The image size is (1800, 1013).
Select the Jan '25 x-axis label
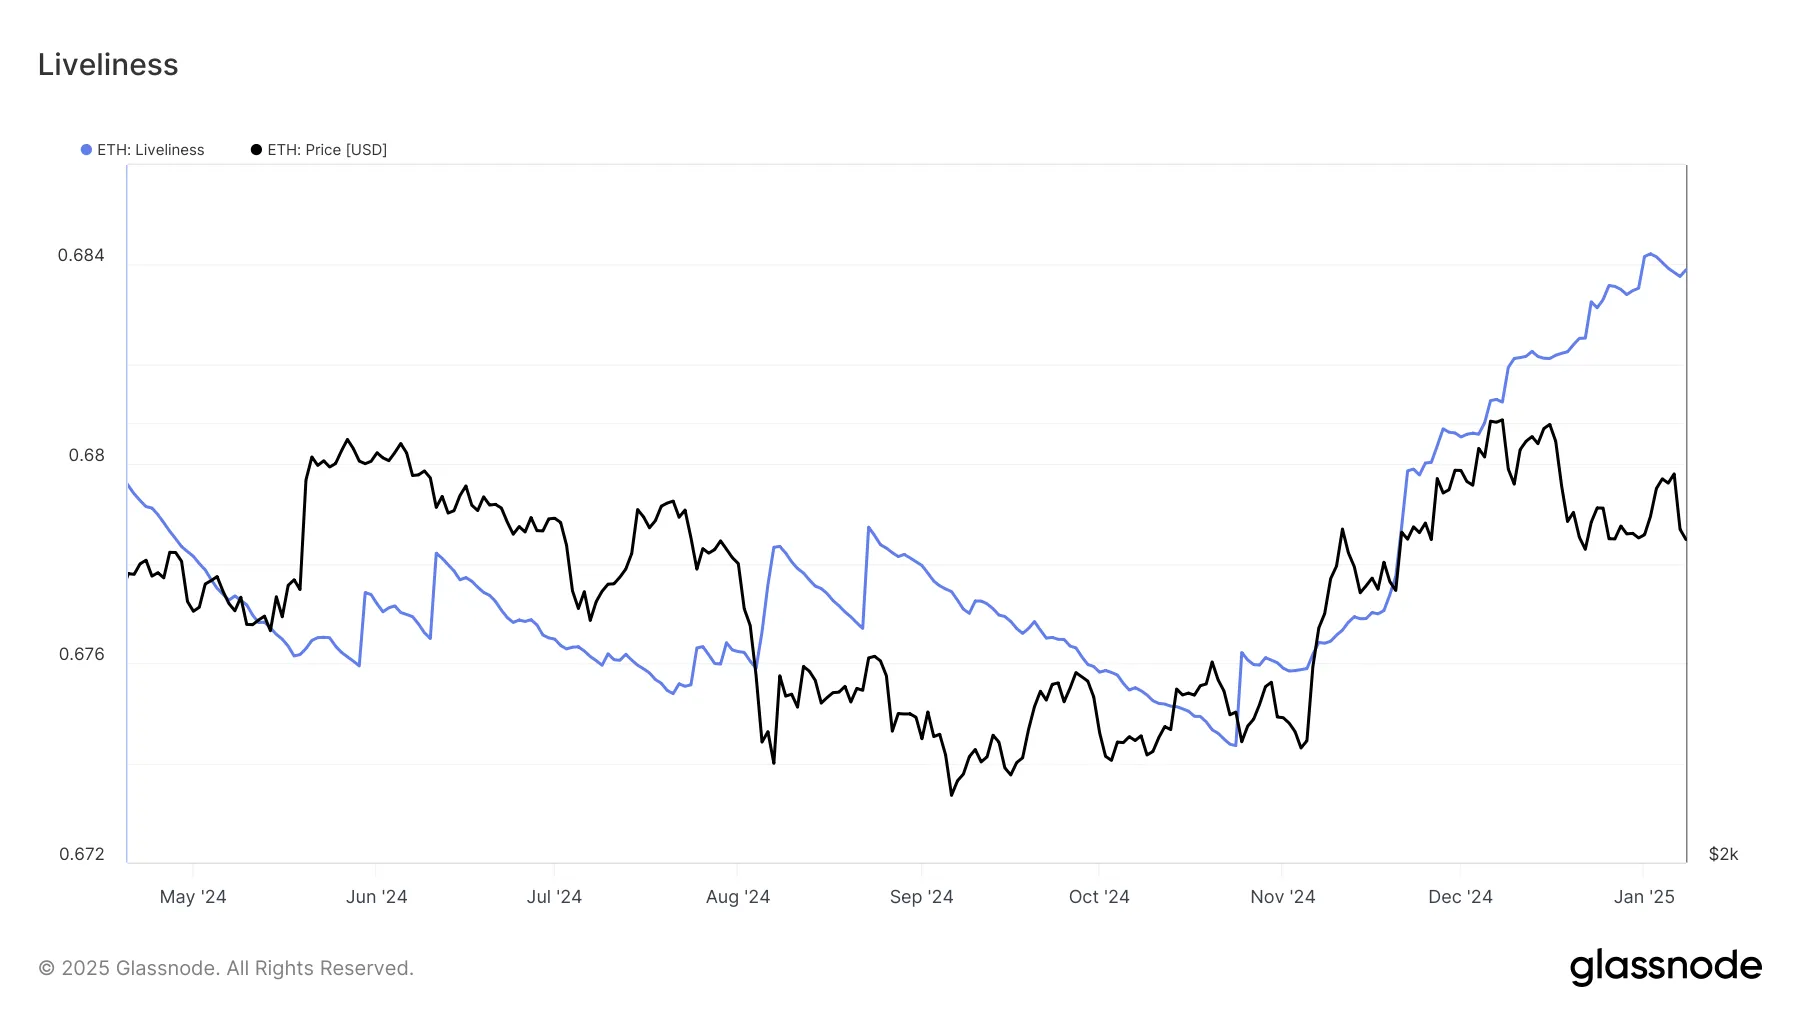click(x=1644, y=897)
